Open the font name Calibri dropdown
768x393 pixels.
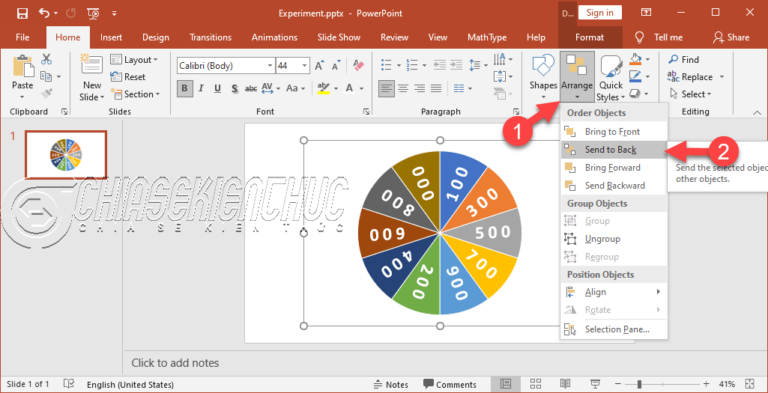(270, 65)
